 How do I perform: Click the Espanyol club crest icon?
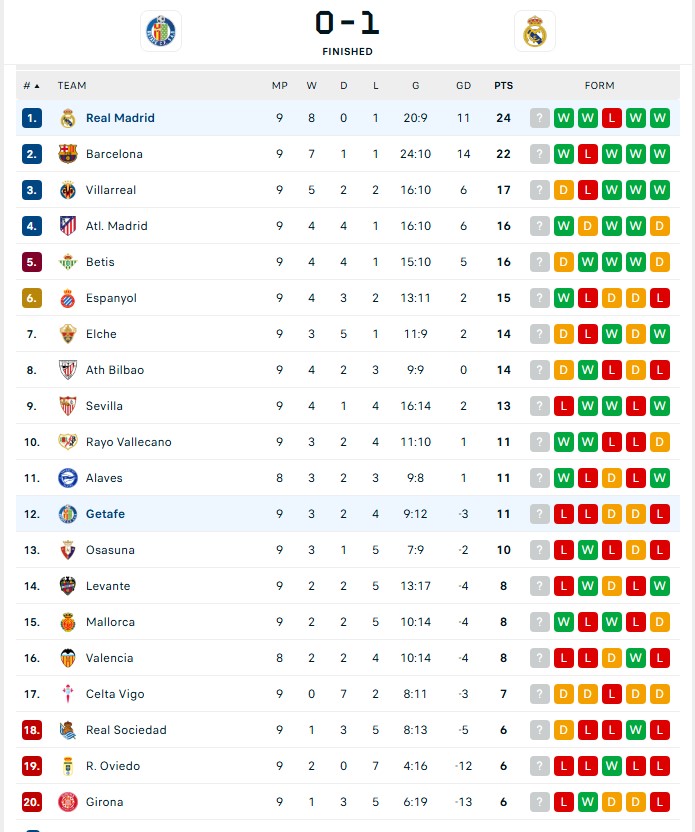tap(68, 298)
